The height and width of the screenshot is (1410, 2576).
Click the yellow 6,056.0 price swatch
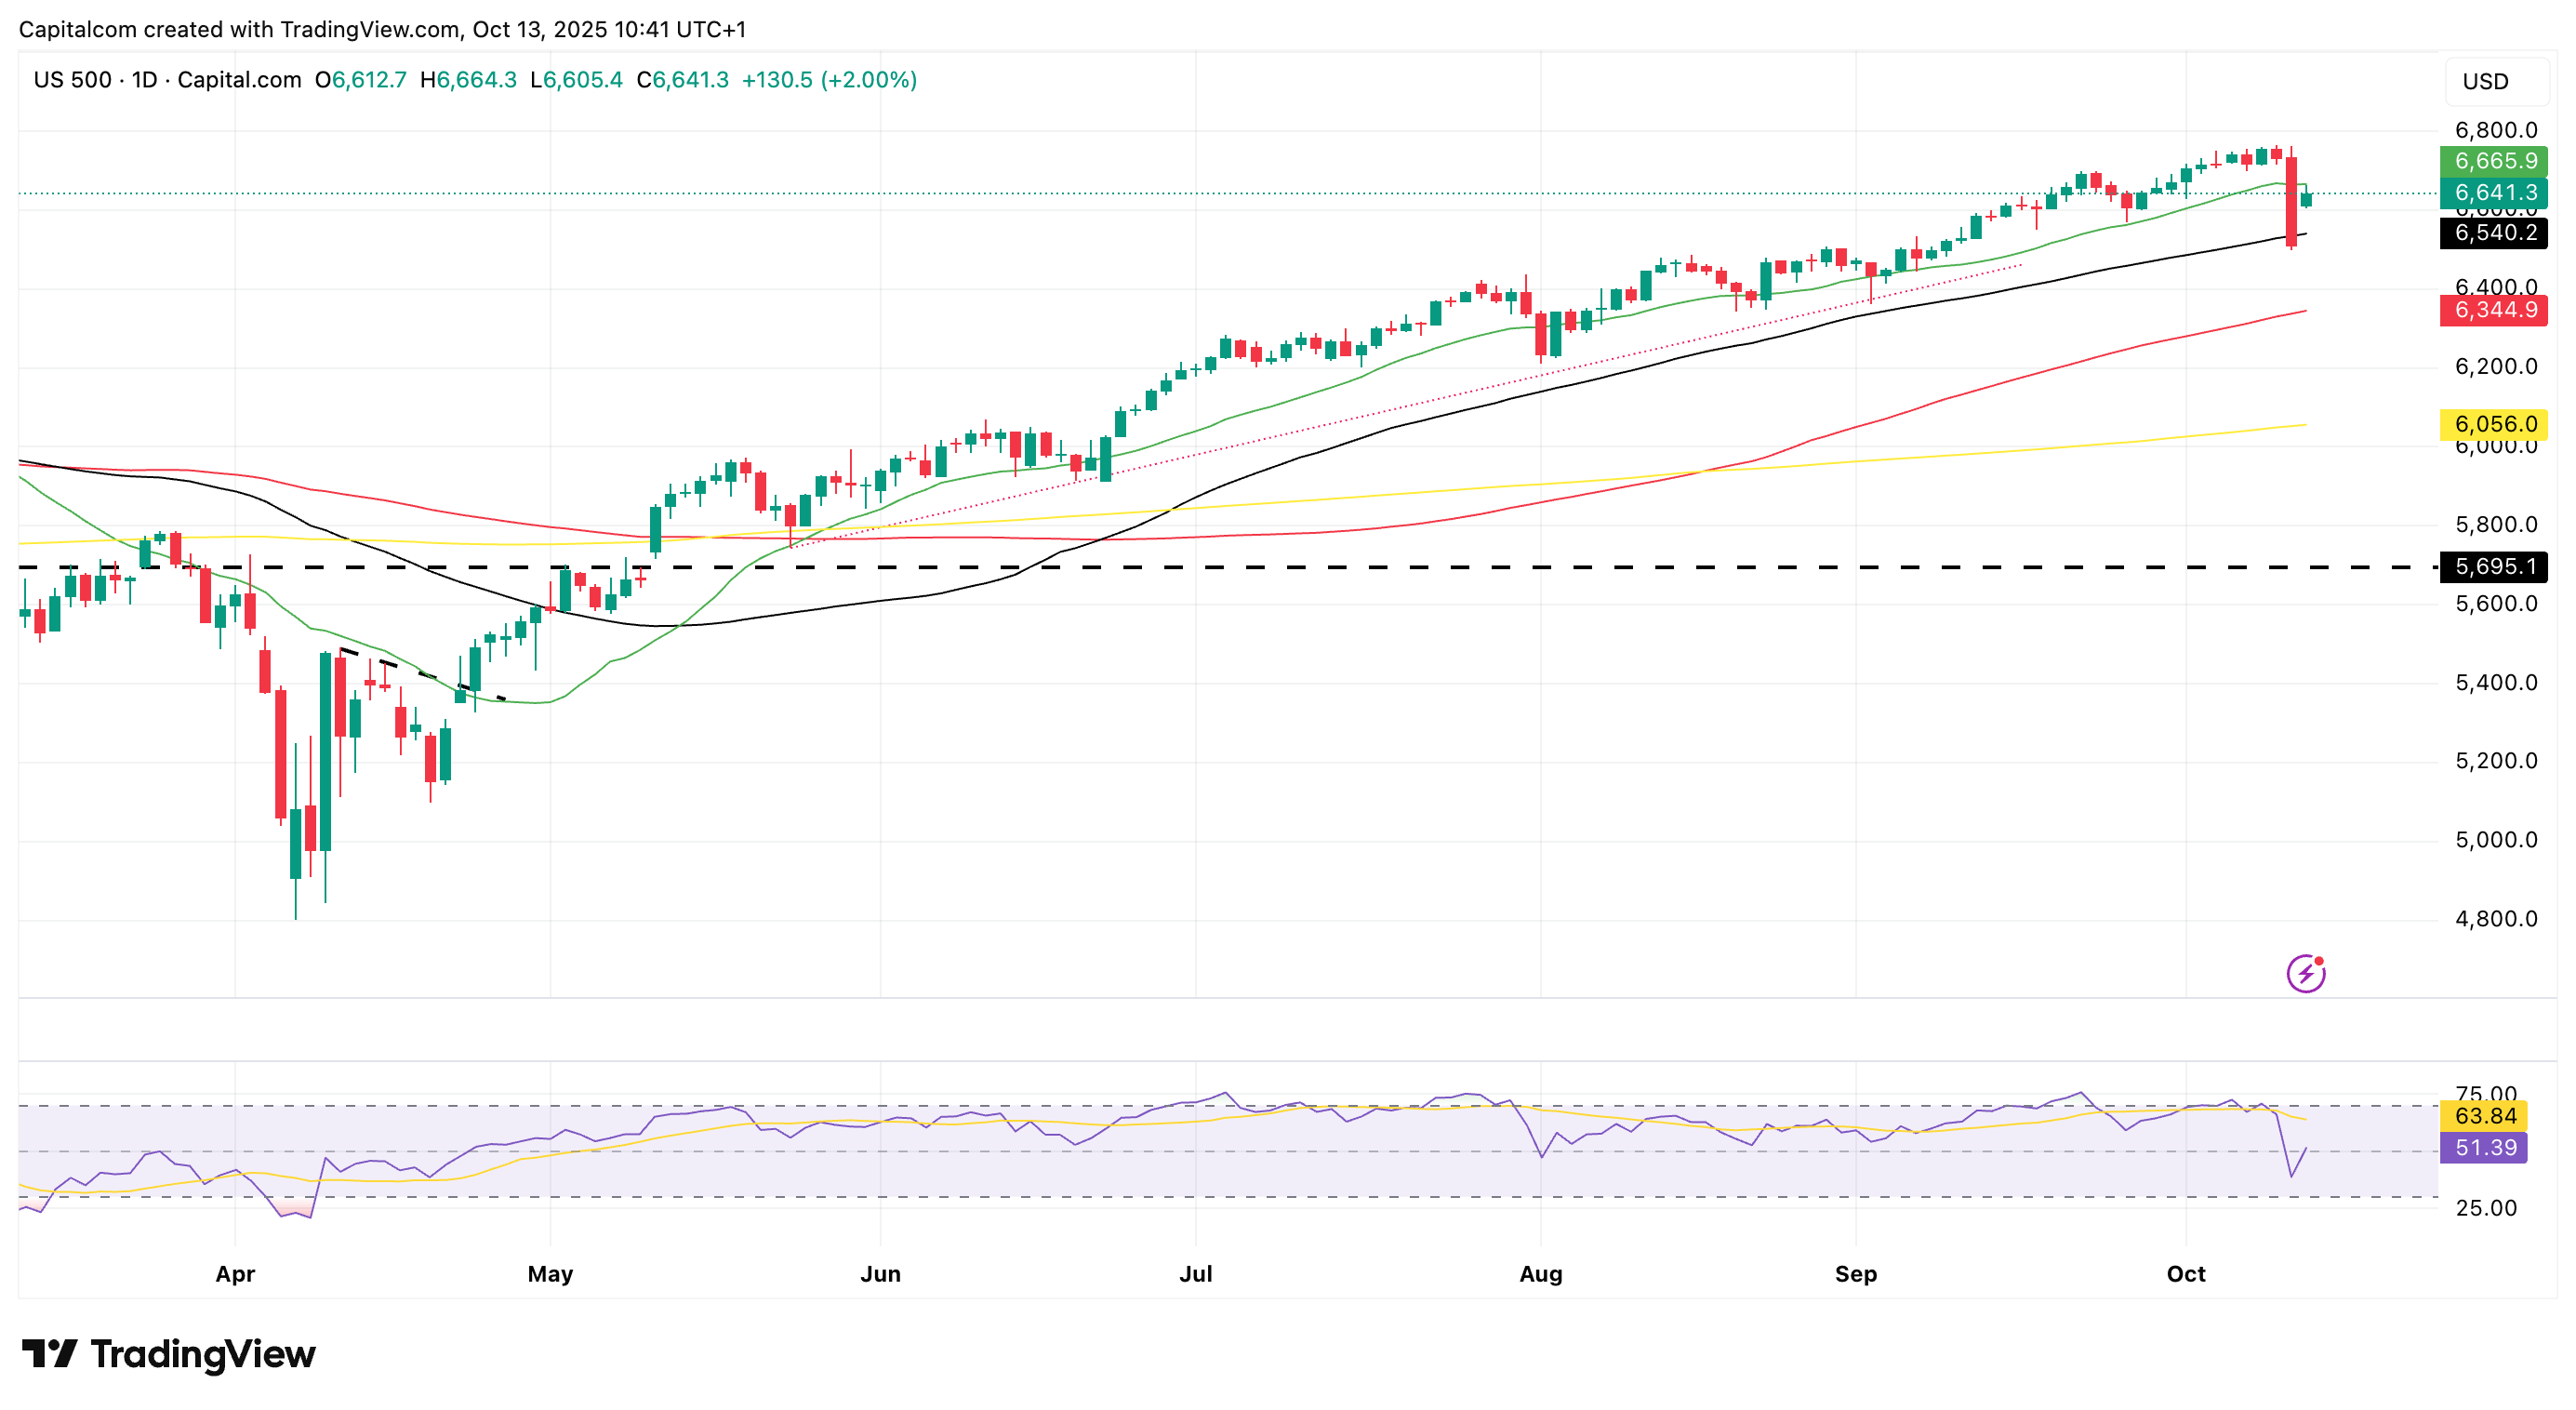coord(2493,424)
